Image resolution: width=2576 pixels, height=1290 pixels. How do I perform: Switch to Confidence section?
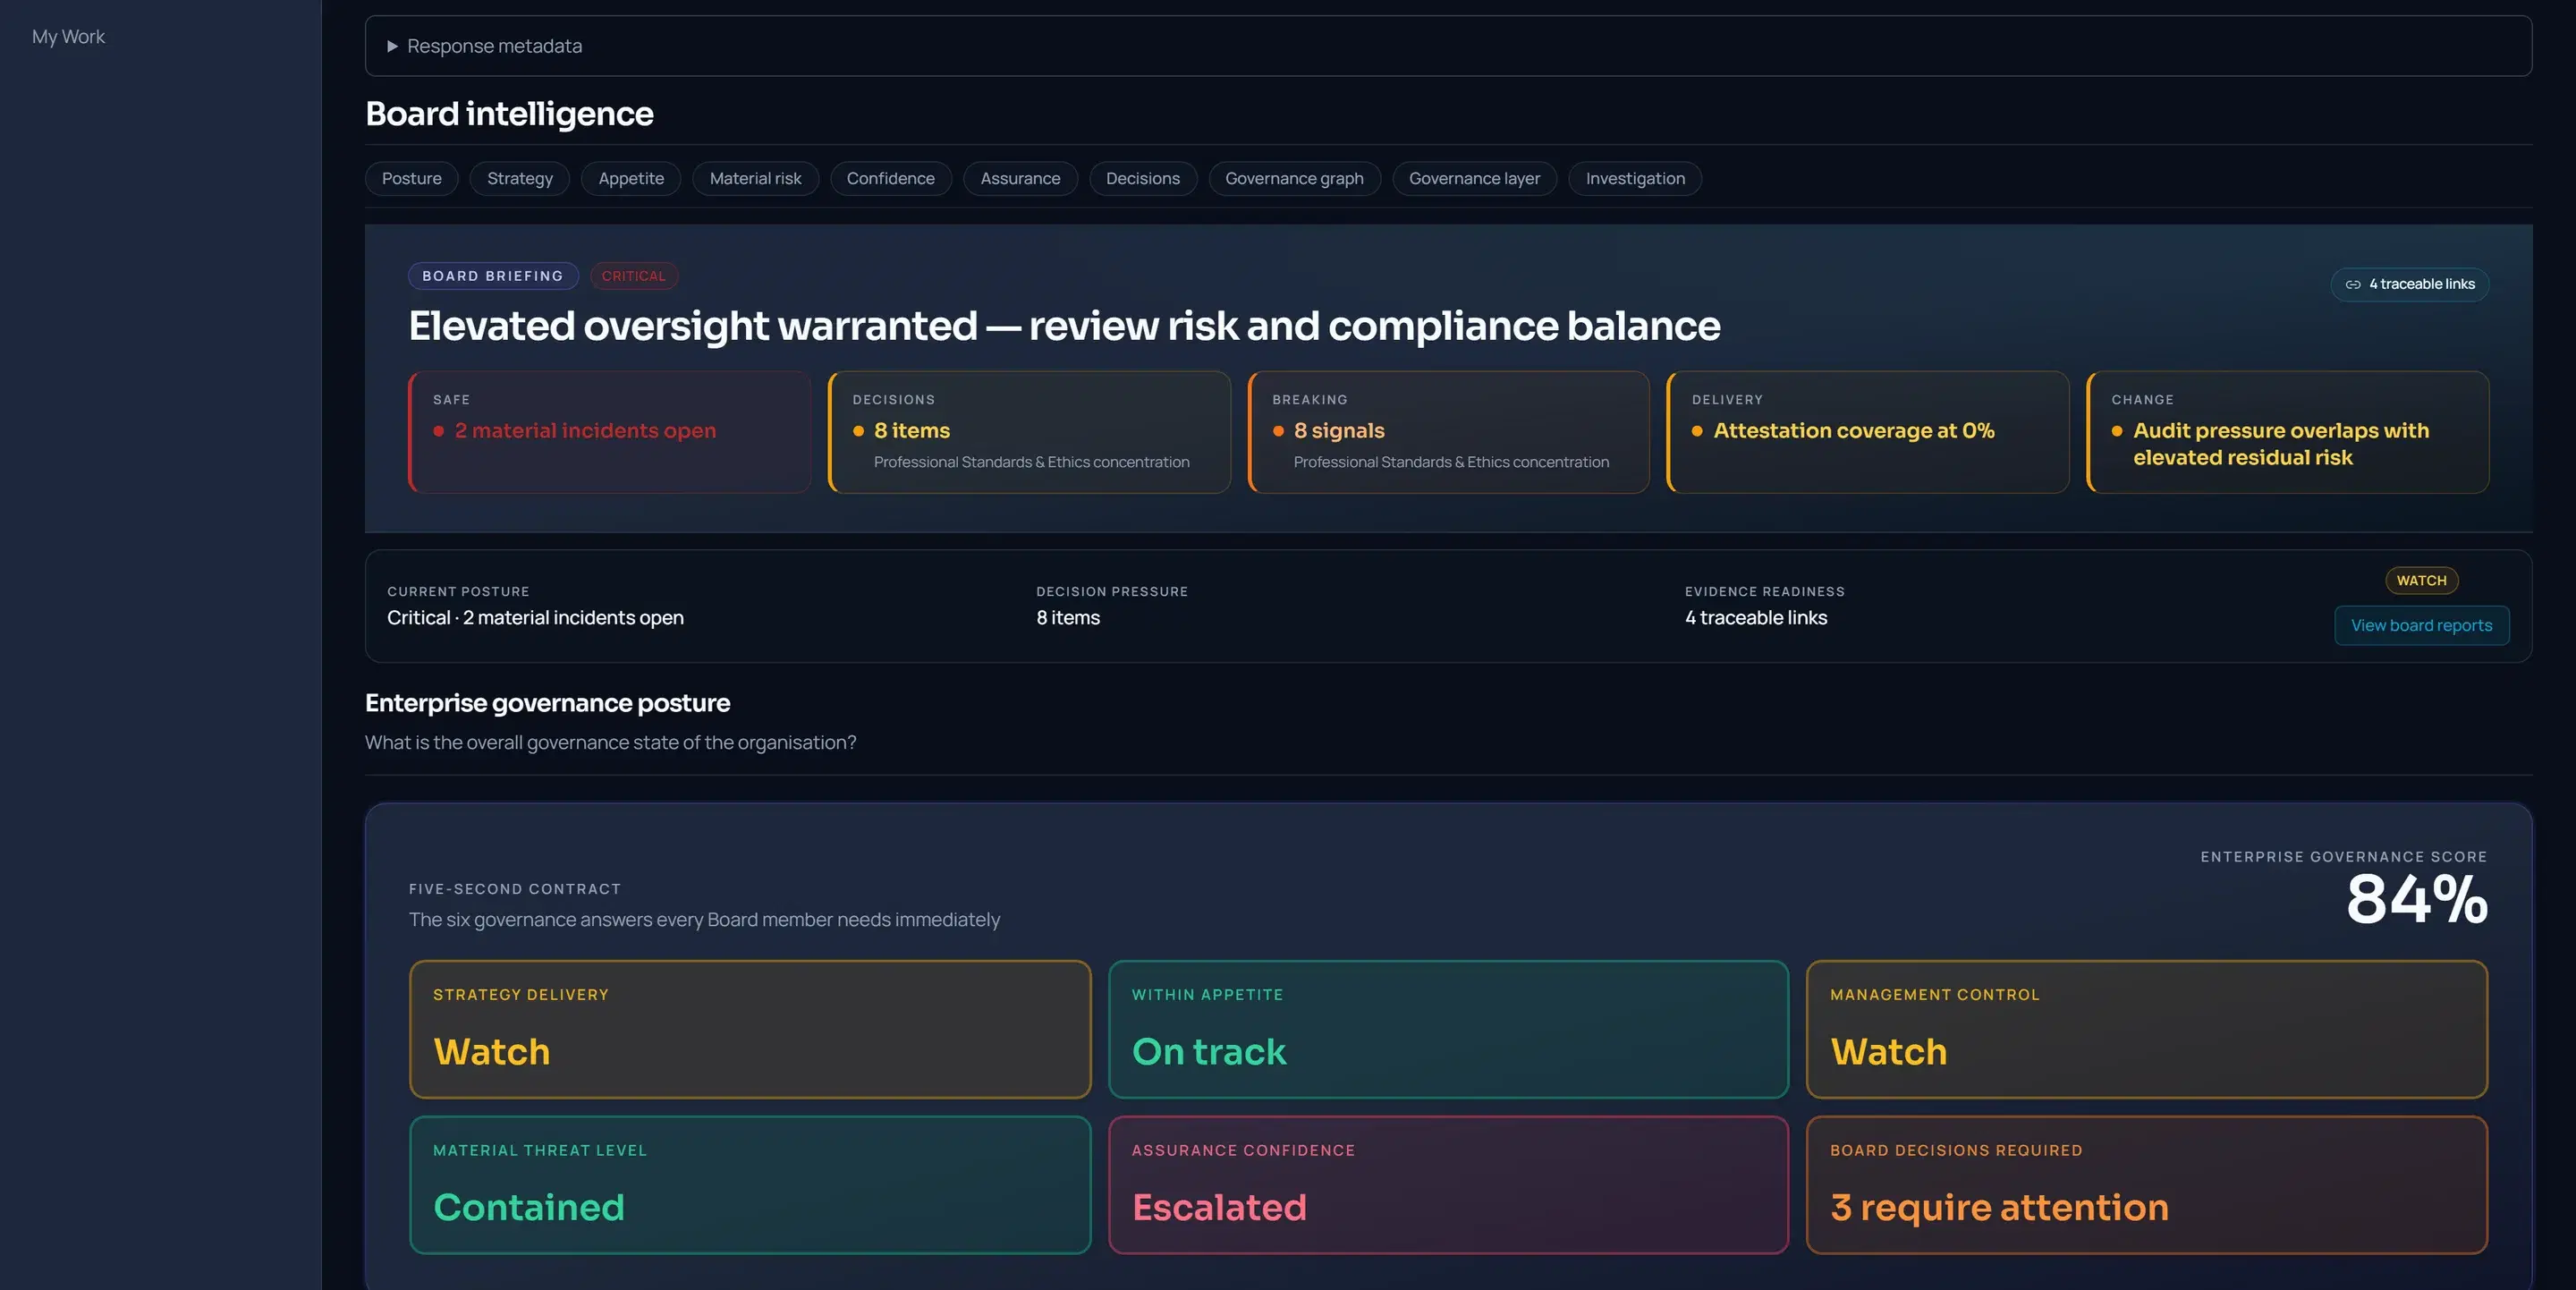[890, 179]
